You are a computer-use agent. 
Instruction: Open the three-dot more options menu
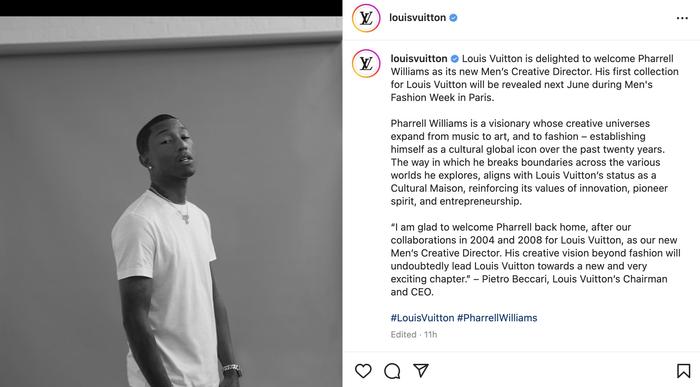682,18
